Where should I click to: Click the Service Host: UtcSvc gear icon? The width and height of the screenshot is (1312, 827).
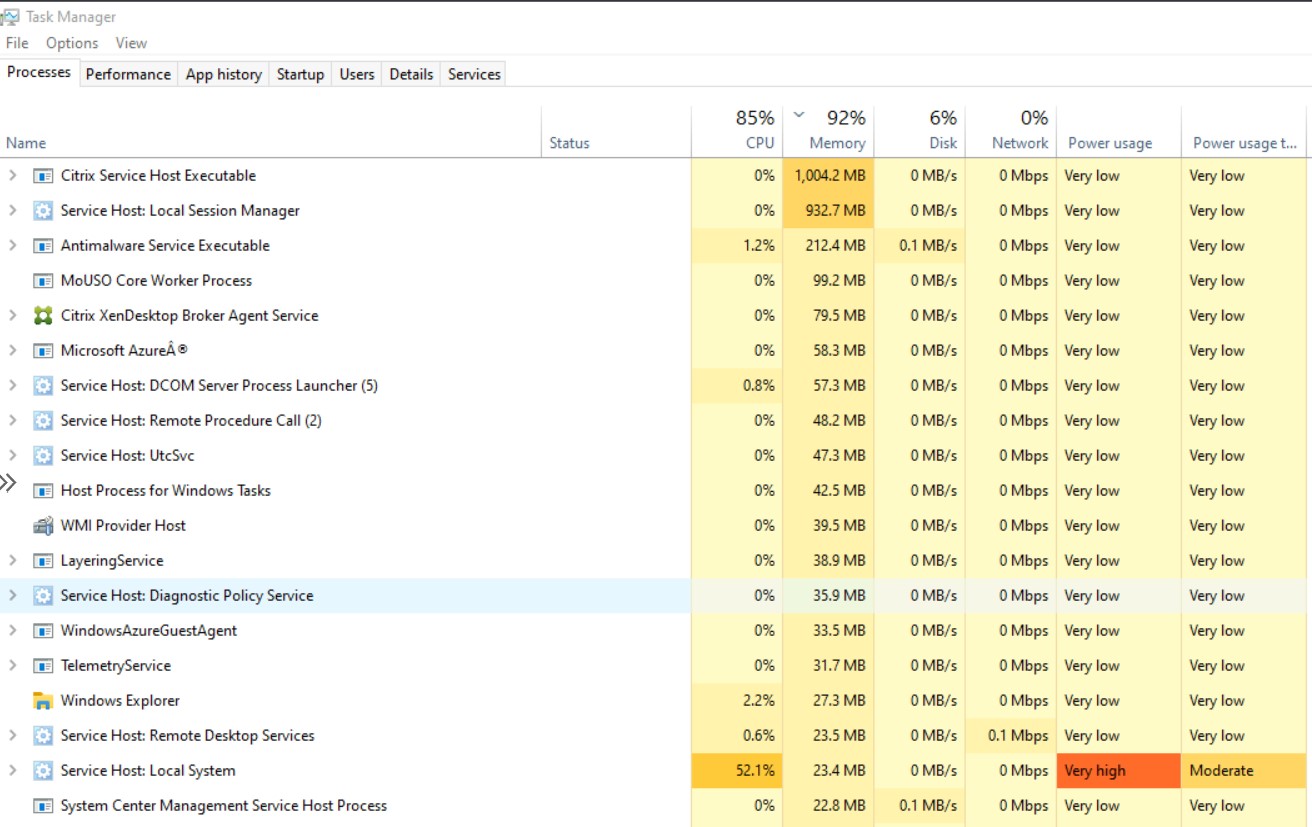click(43, 456)
